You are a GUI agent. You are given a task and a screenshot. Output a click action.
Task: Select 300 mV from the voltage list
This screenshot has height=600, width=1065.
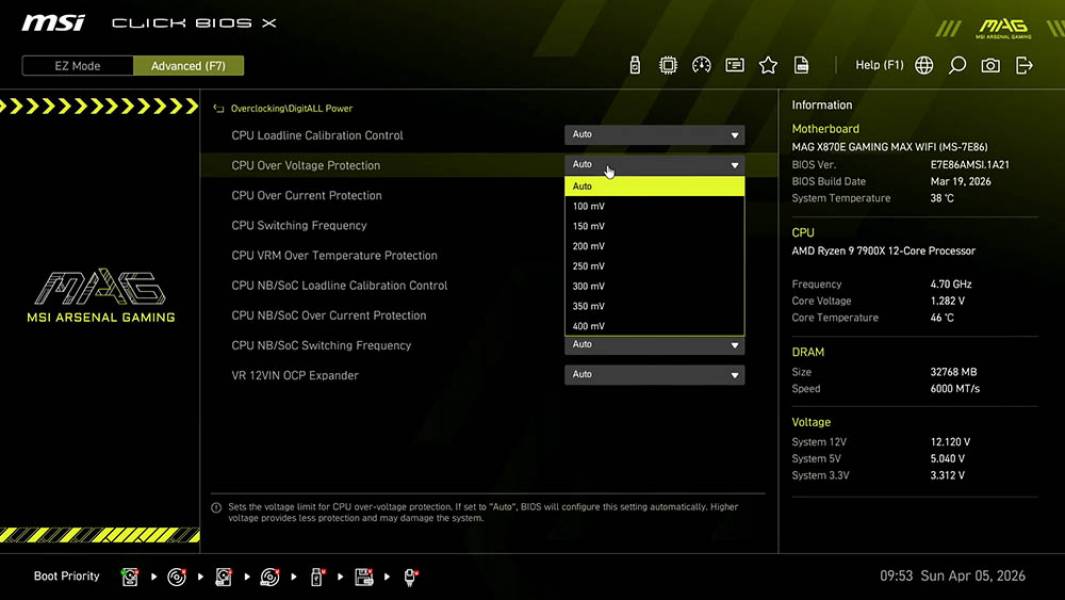coord(655,285)
